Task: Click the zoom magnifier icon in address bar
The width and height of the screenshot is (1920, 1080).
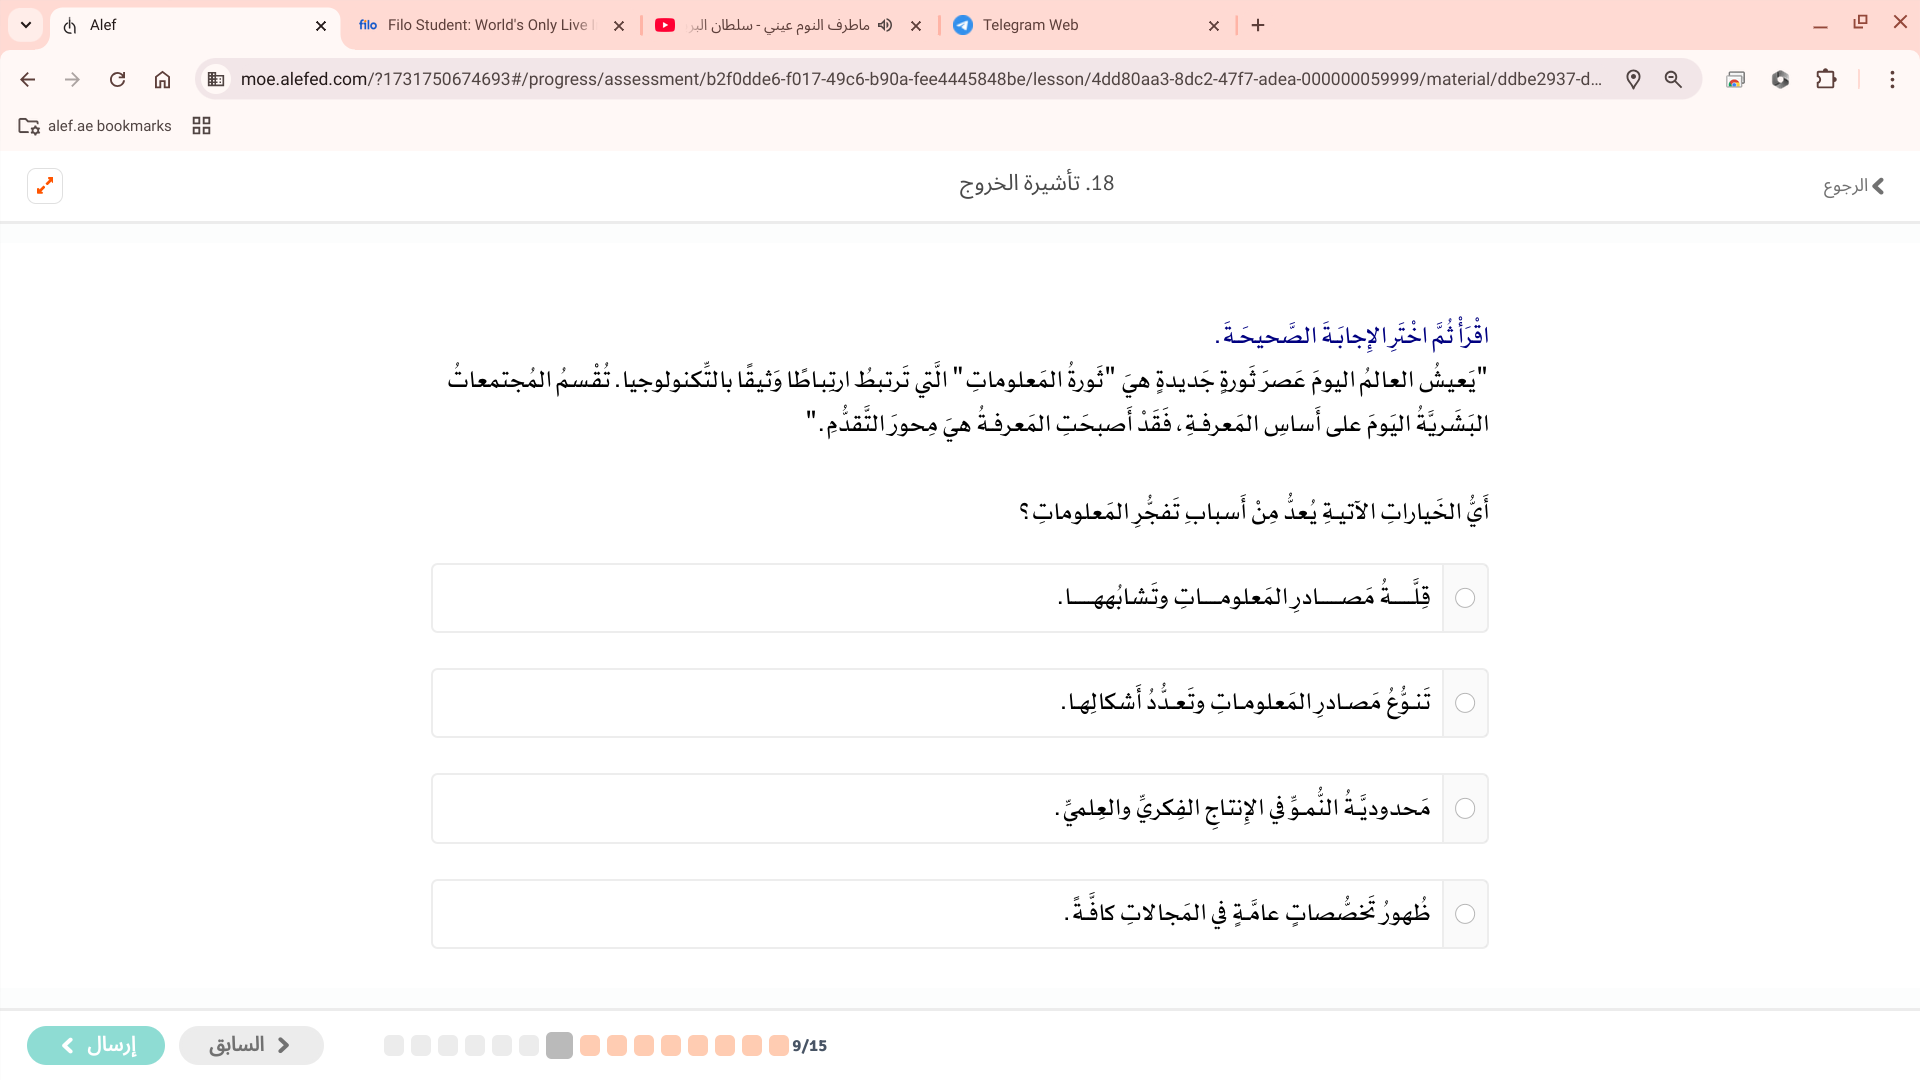Action: point(1673,80)
